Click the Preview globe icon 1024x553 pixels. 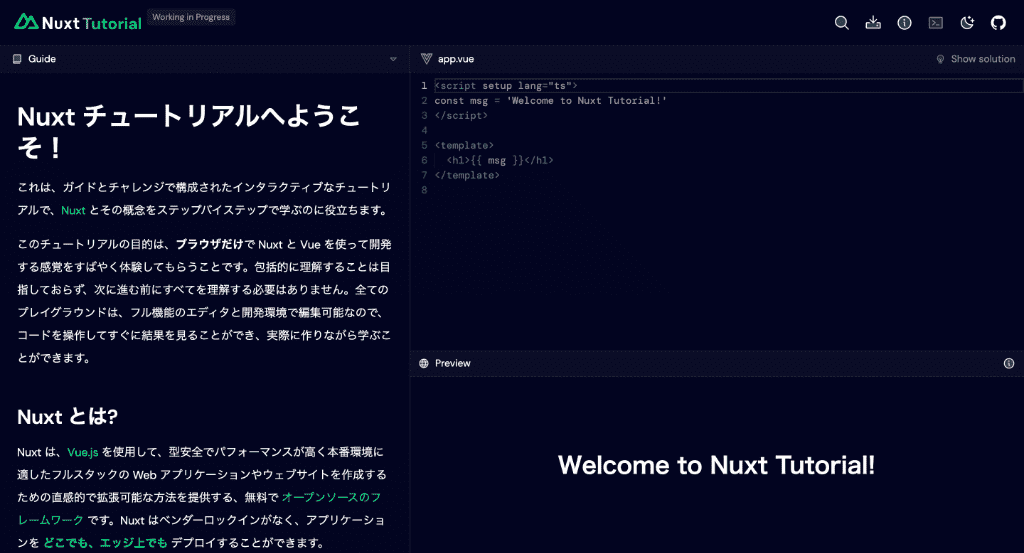tap(424, 363)
